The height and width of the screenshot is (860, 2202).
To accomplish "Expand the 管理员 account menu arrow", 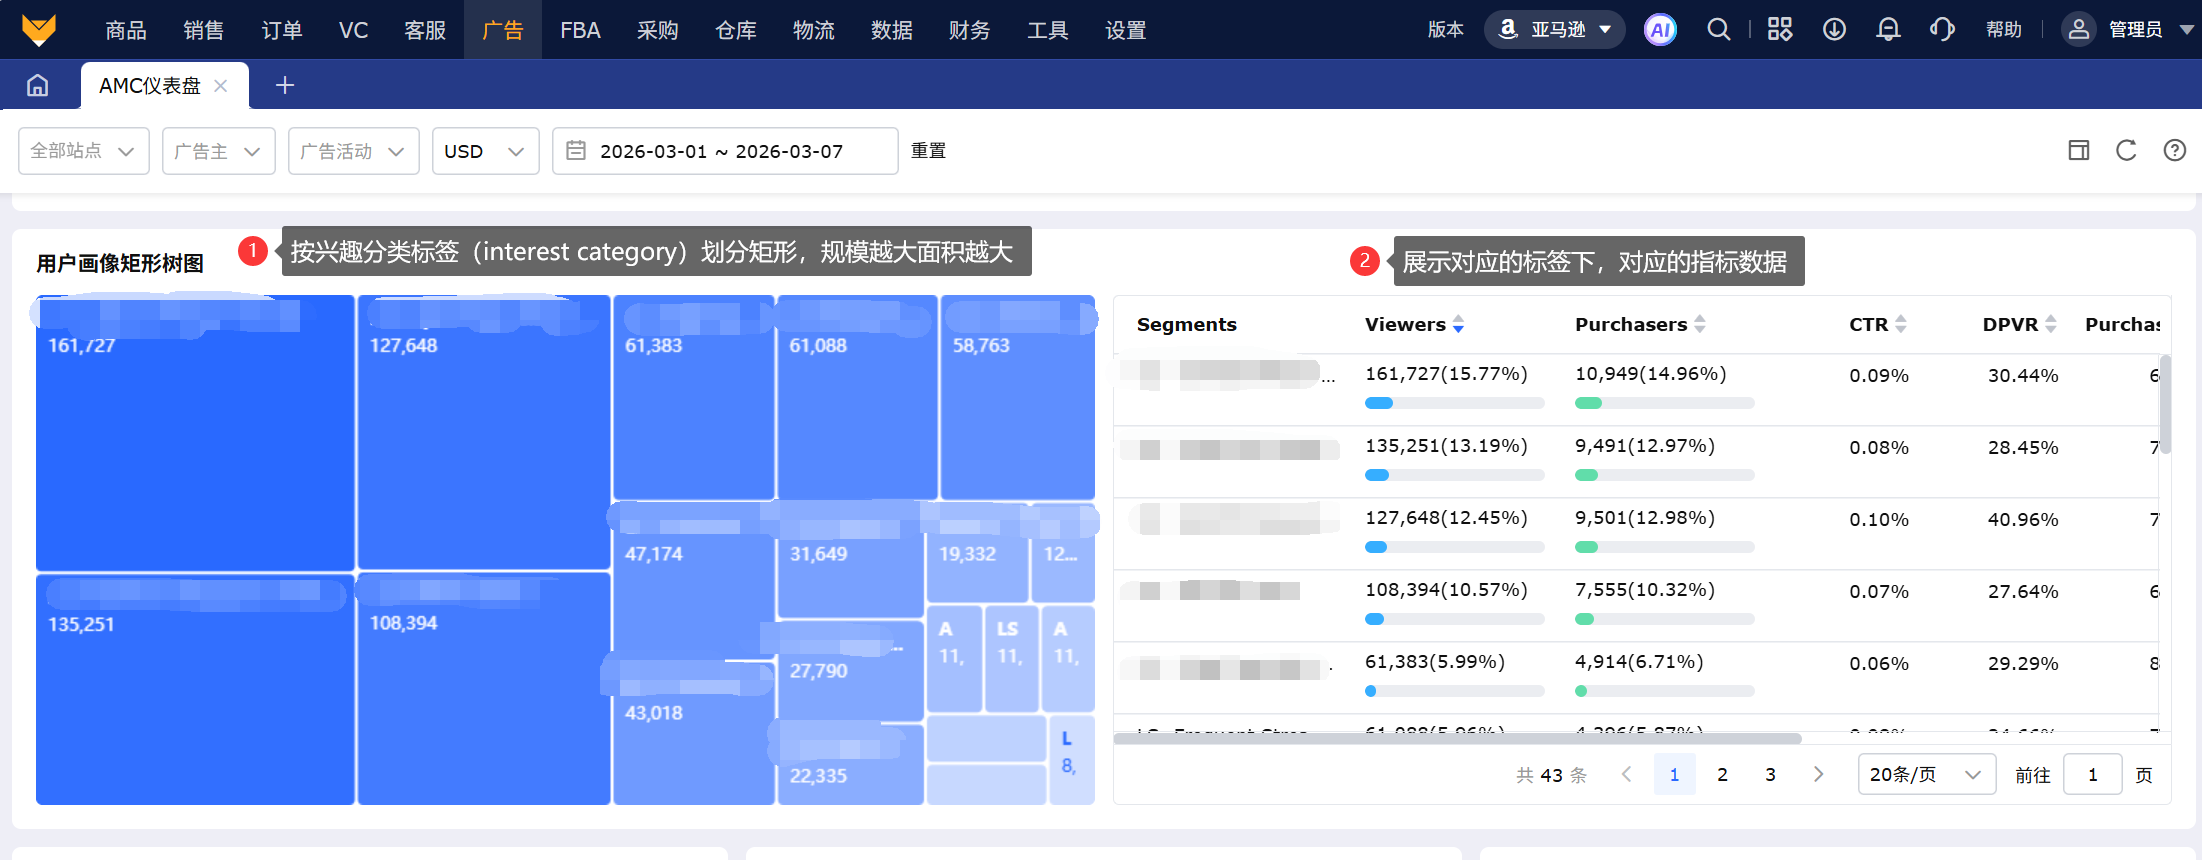I will tap(2186, 30).
